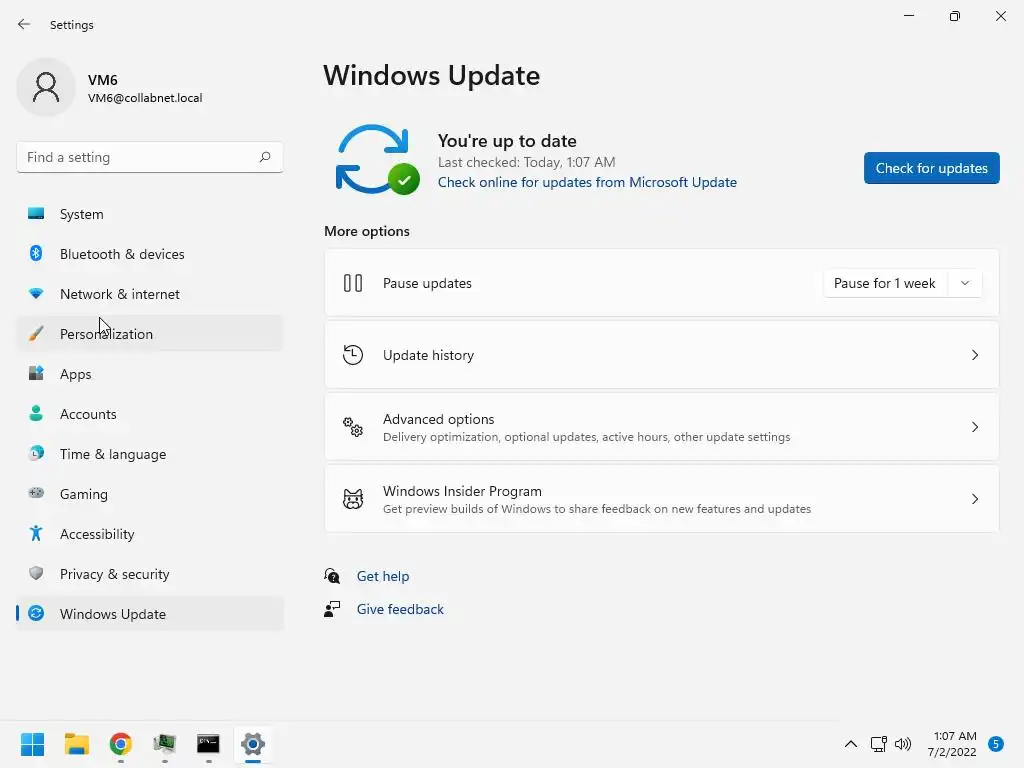Click the Gaming controller icon
The height and width of the screenshot is (768, 1024).
pyautogui.click(x=36, y=493)
